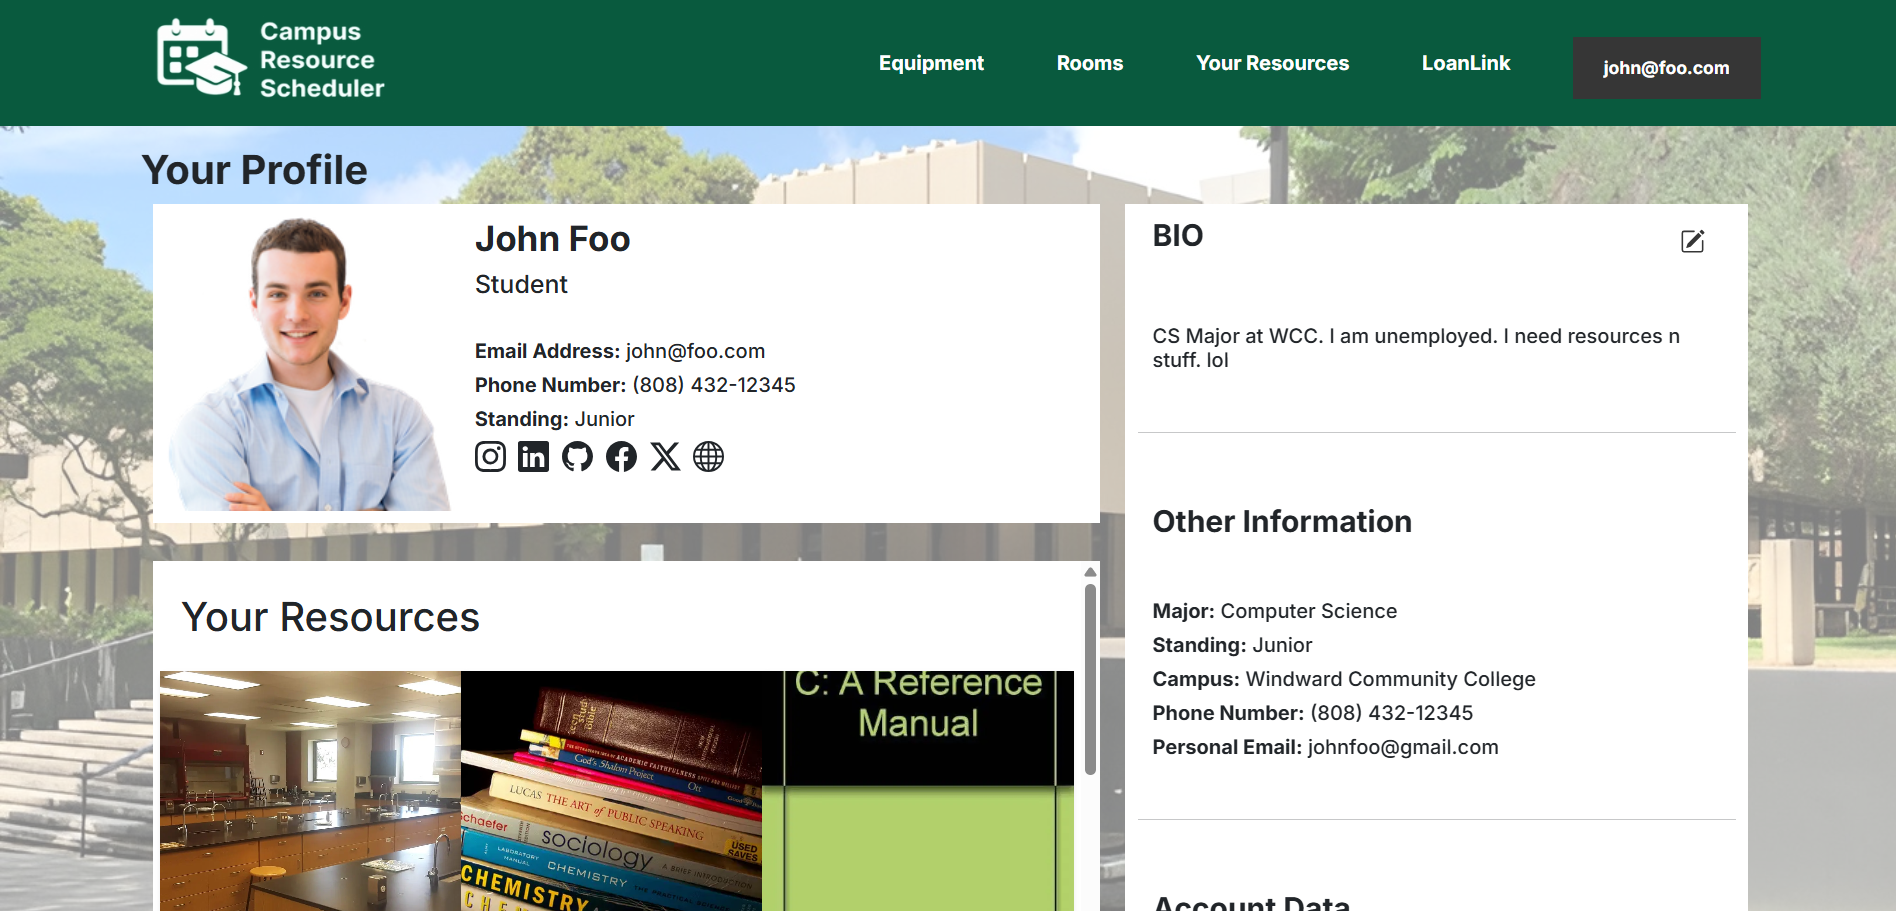Click John Foo's profile photo
The width and height of the screenshot is (1896, 911).
(x=305, y=365)
